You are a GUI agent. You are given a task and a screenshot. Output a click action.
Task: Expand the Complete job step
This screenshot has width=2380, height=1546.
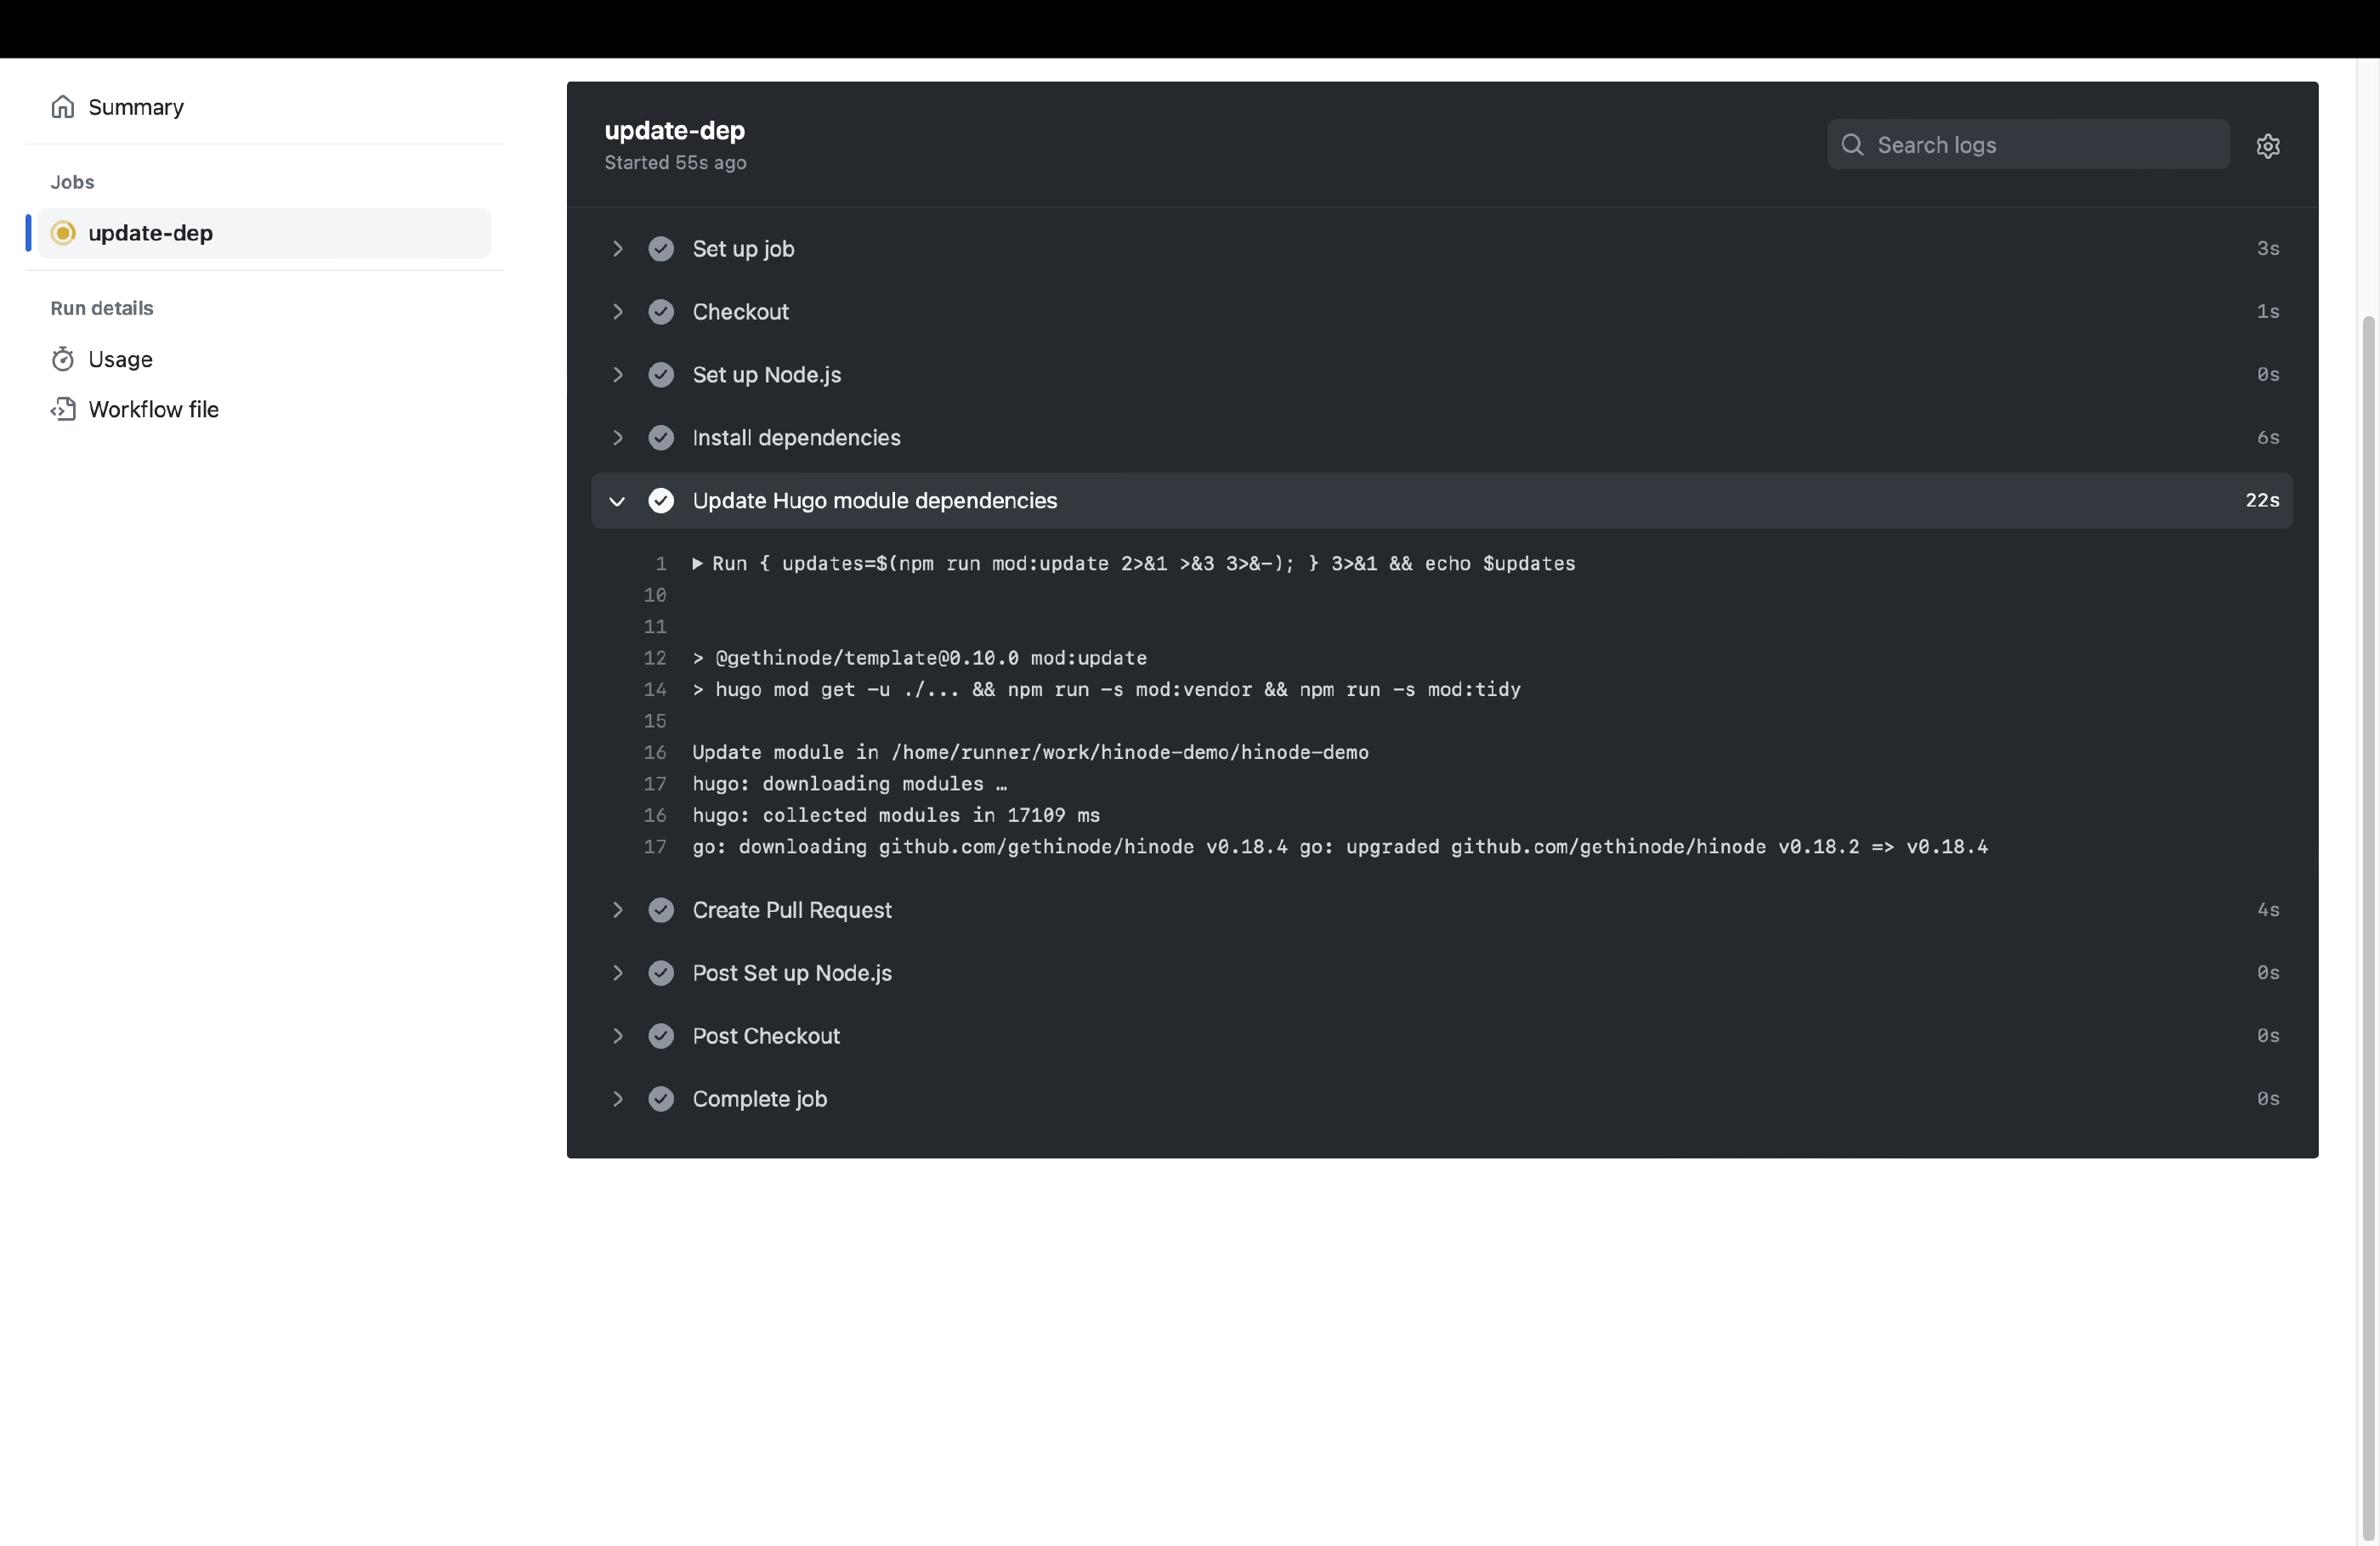click(617, 1099)
